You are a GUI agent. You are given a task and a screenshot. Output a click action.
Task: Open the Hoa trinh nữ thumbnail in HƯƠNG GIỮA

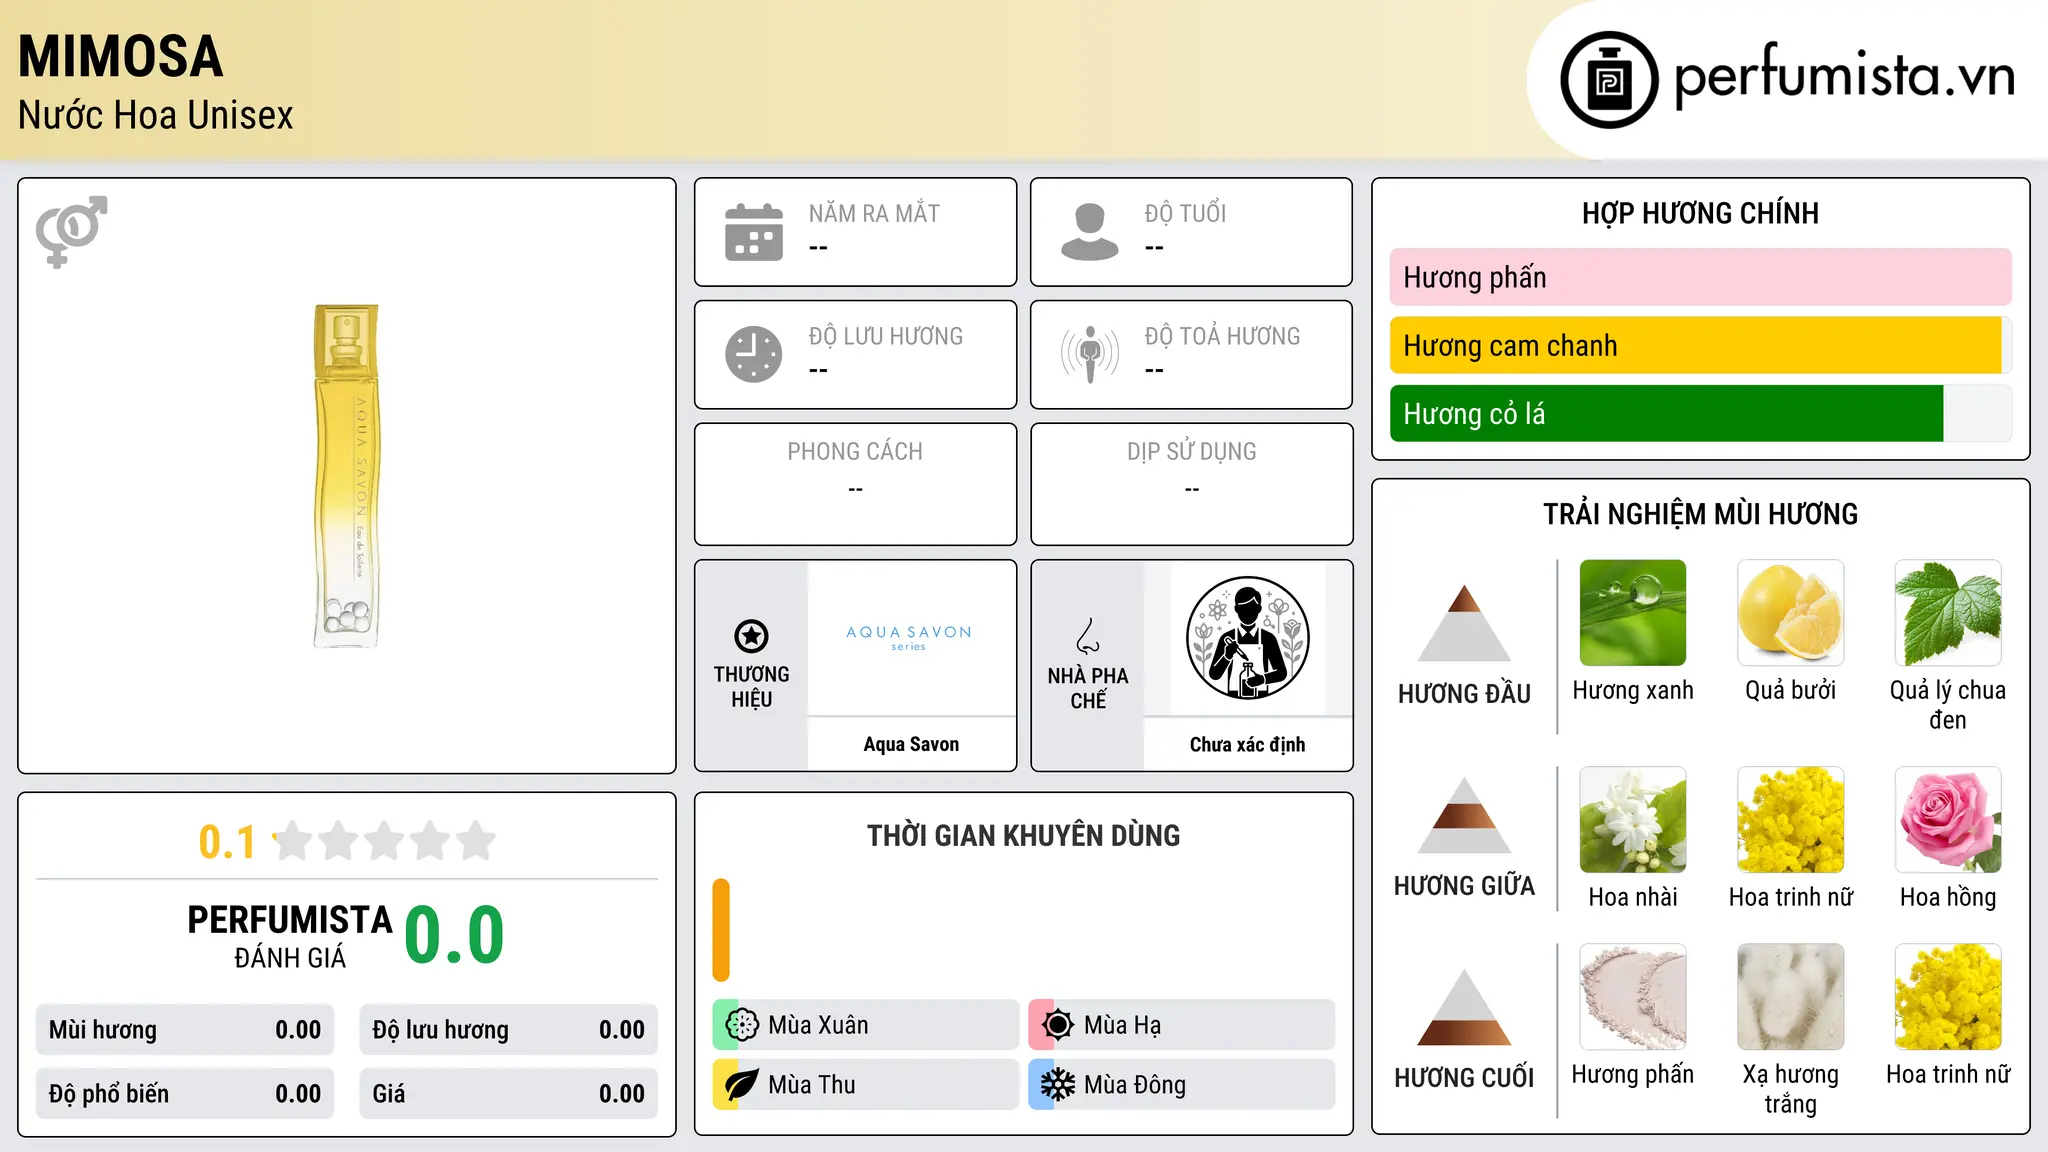[x=1790, y=820]
